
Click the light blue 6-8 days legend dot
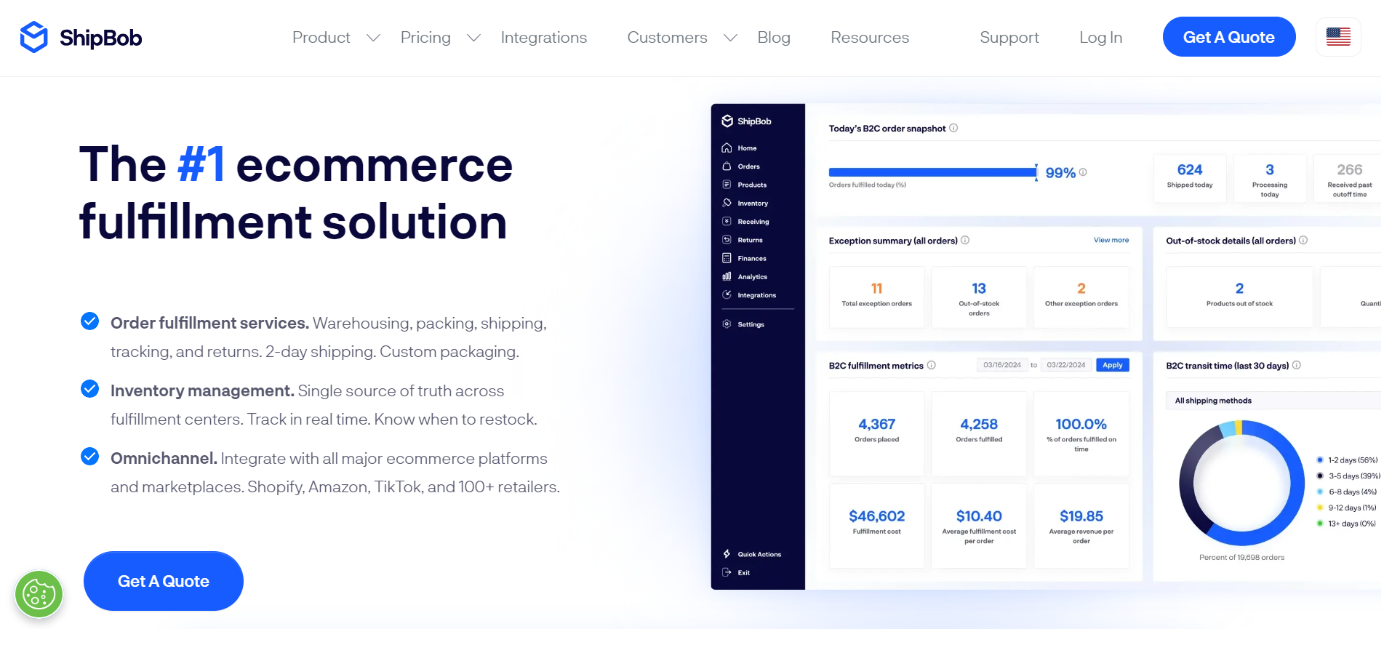(1320, 492)
